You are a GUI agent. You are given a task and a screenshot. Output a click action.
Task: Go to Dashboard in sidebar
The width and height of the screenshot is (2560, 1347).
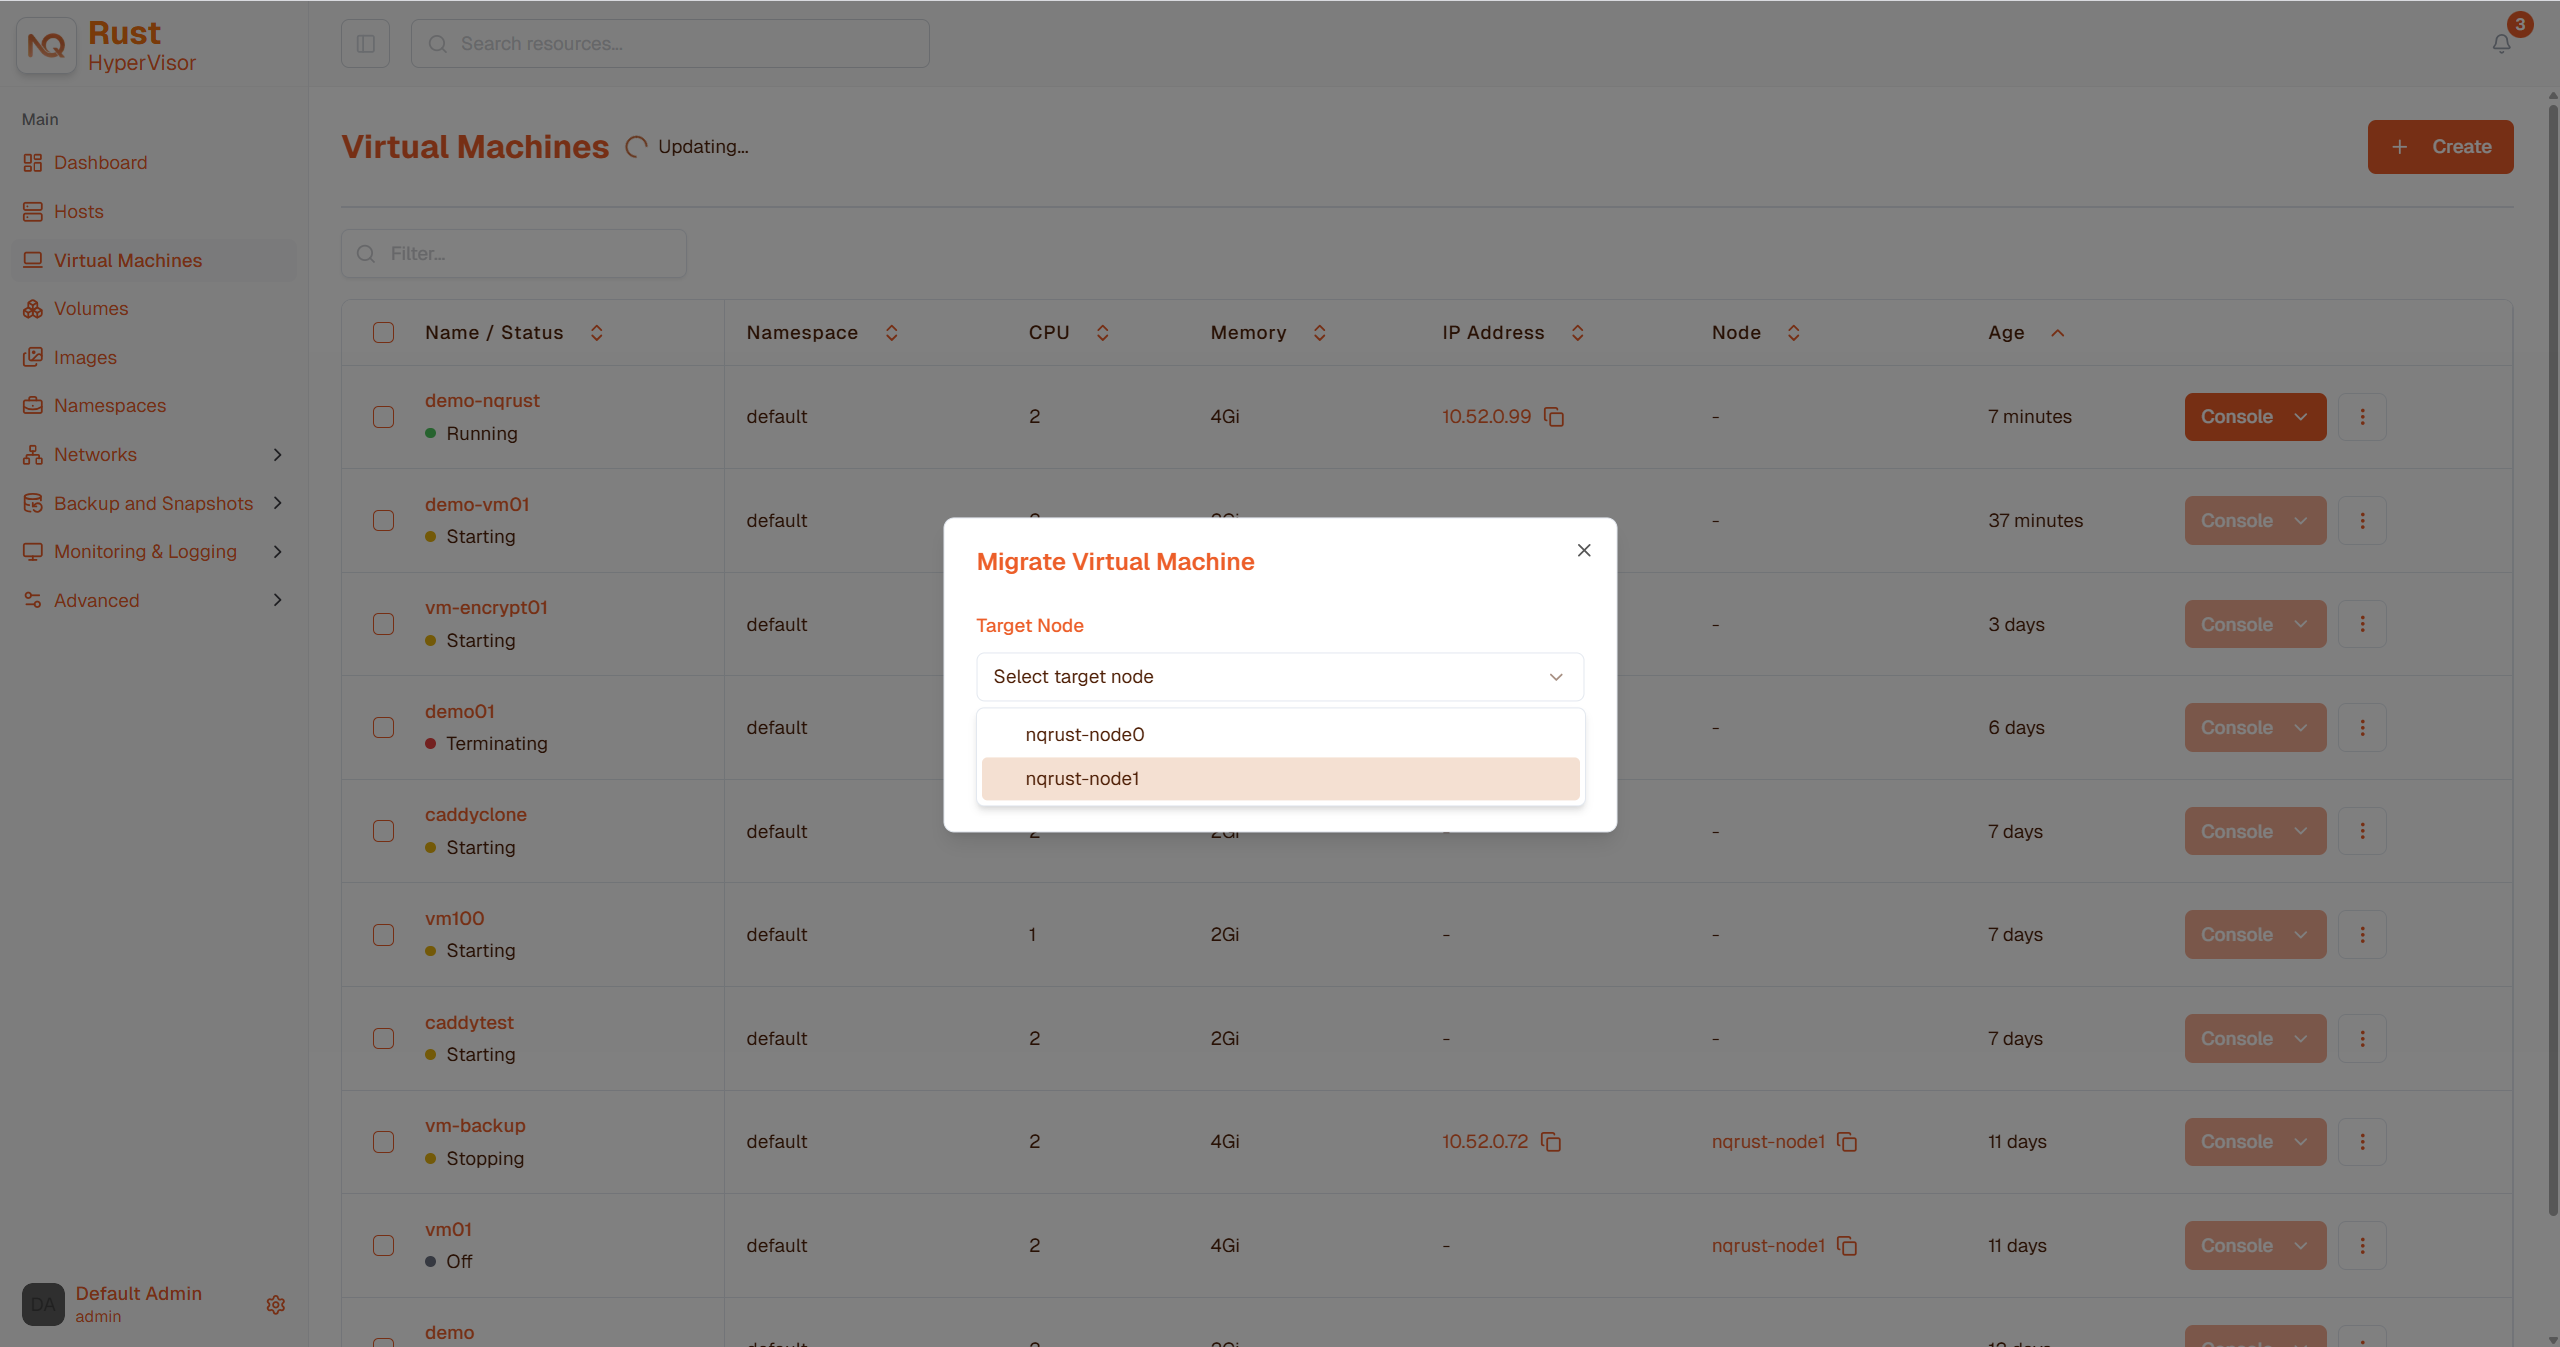155,163
